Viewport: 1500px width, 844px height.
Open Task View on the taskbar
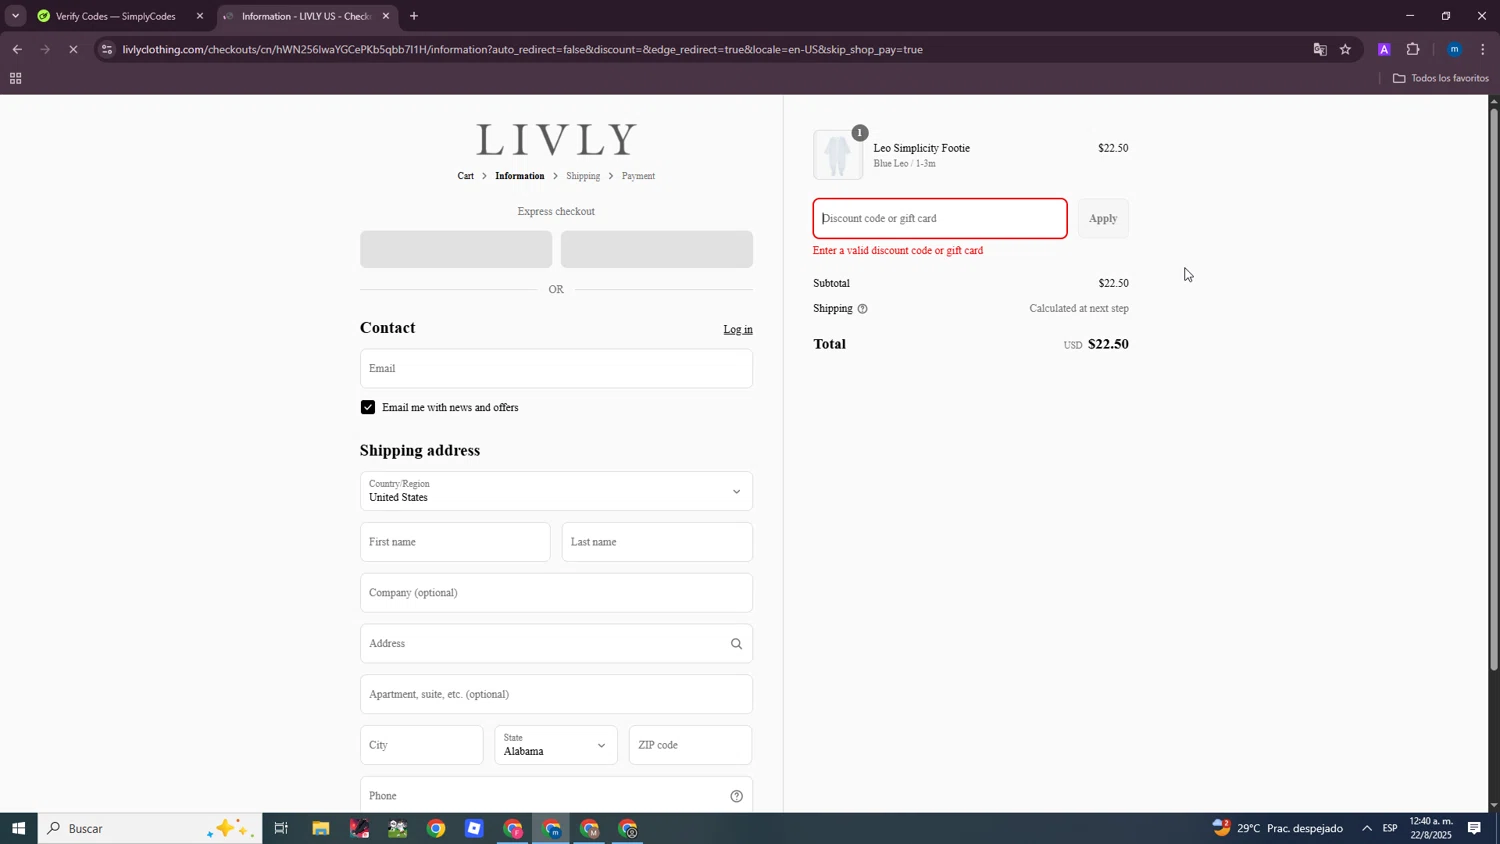pyautogui.click(x=281, y=828)
